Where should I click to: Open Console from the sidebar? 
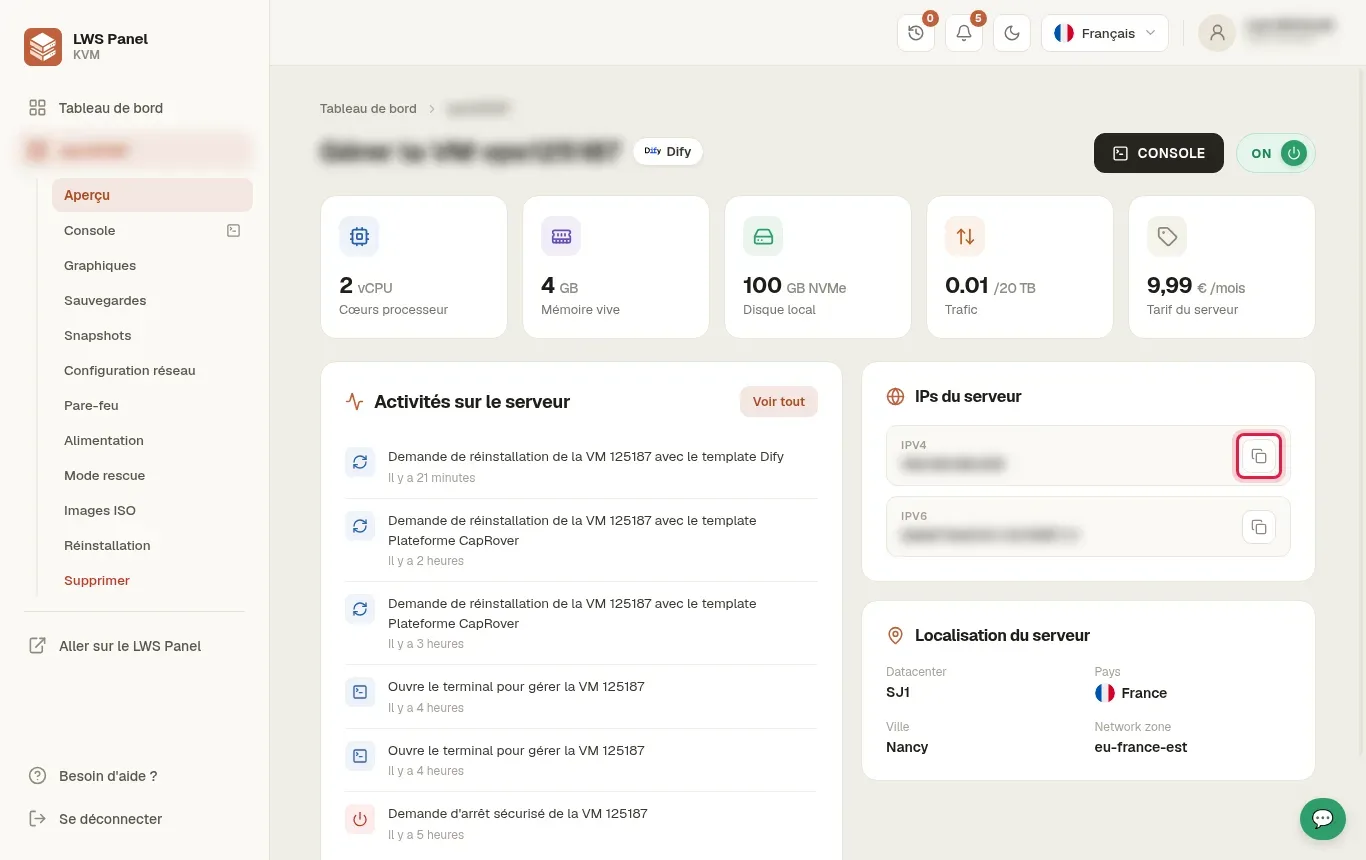pyautogui.click(x=90, y=230)
